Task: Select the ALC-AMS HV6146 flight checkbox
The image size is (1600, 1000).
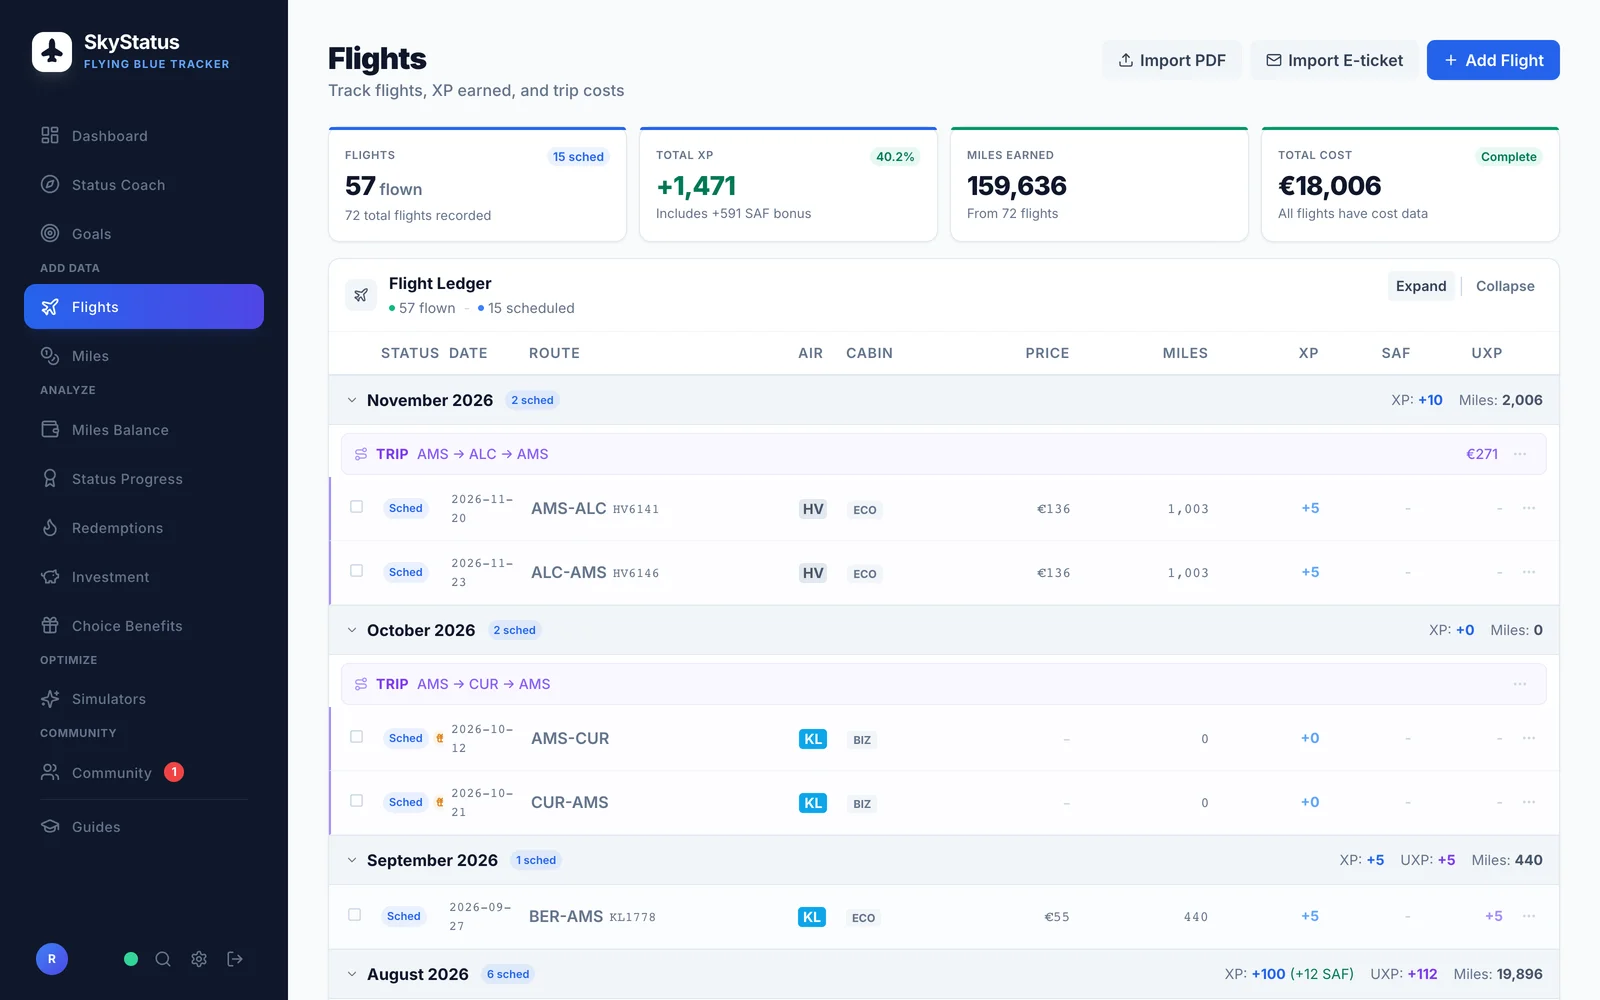Action: click(x=356, y=571)
